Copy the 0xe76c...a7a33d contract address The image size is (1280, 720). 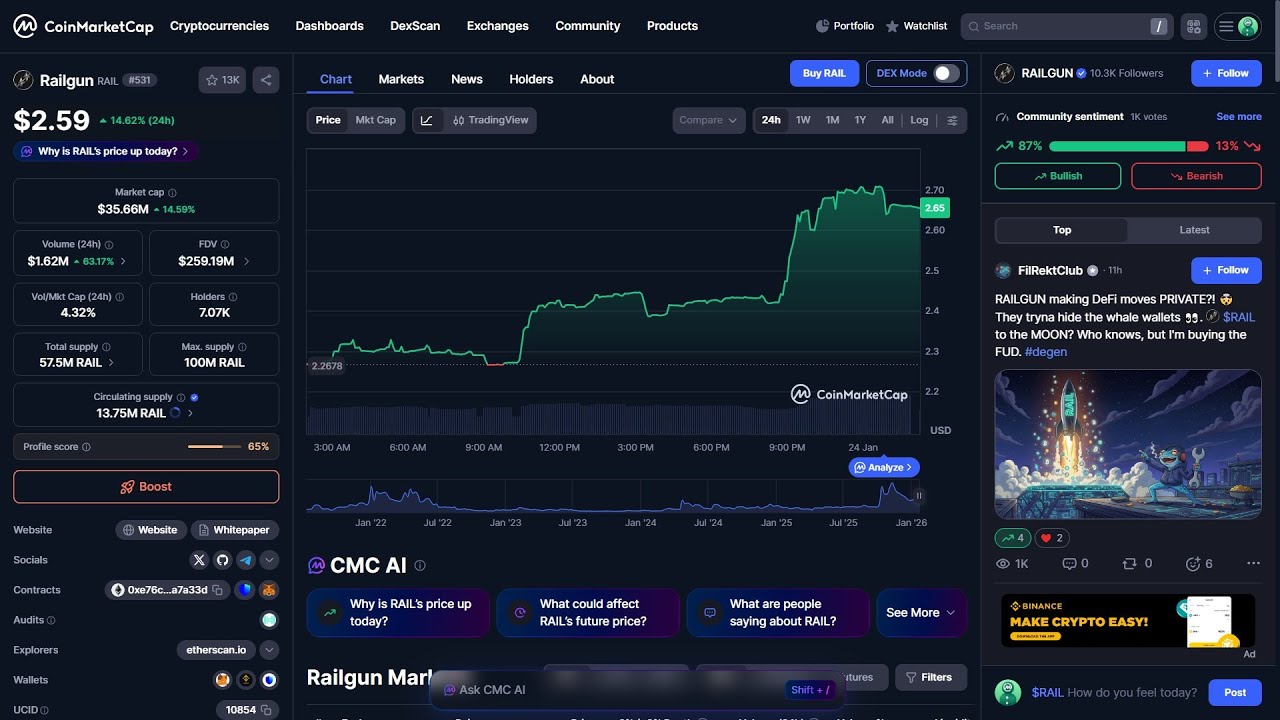pos(218,590)
